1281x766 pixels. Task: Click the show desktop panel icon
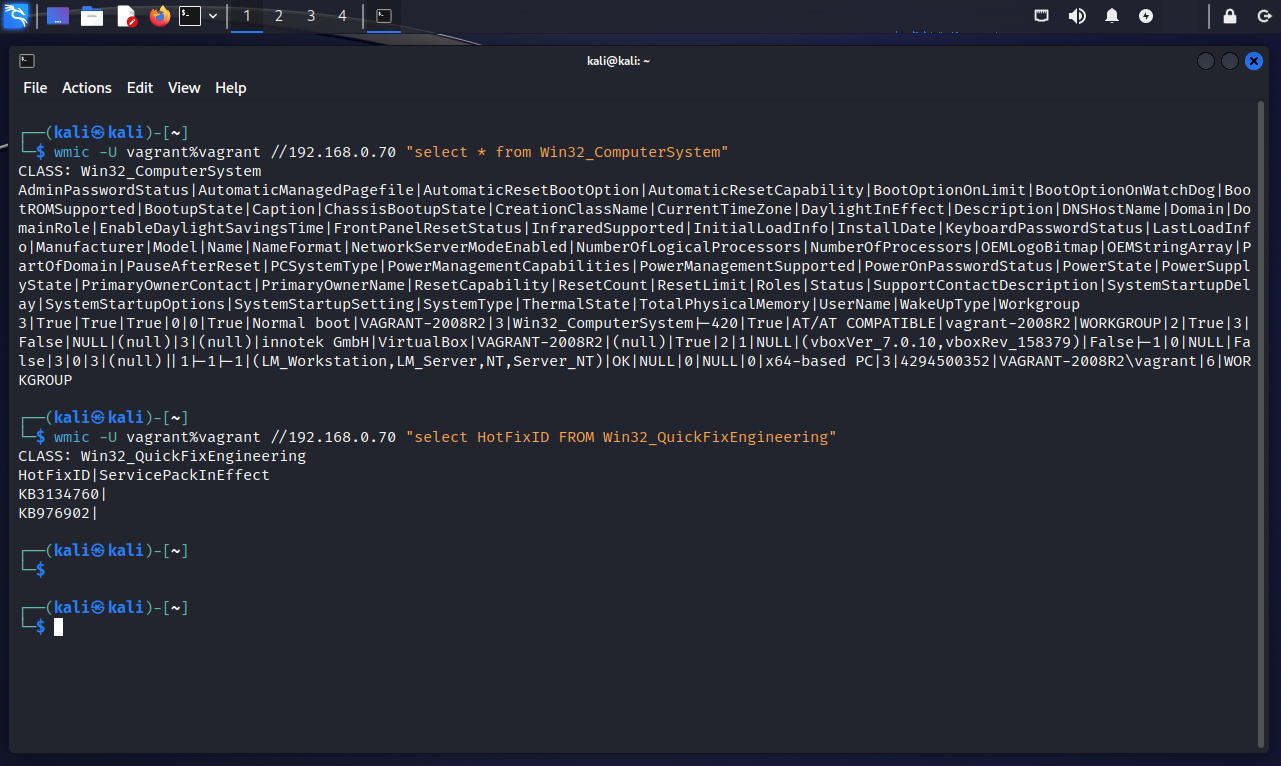(x=58, y=16)
